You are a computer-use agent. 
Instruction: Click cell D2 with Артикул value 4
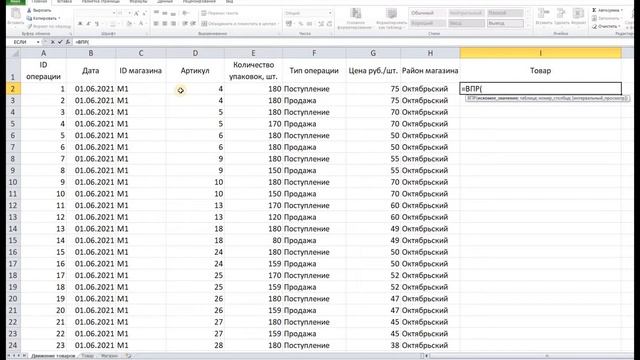[x=195, y=89]
